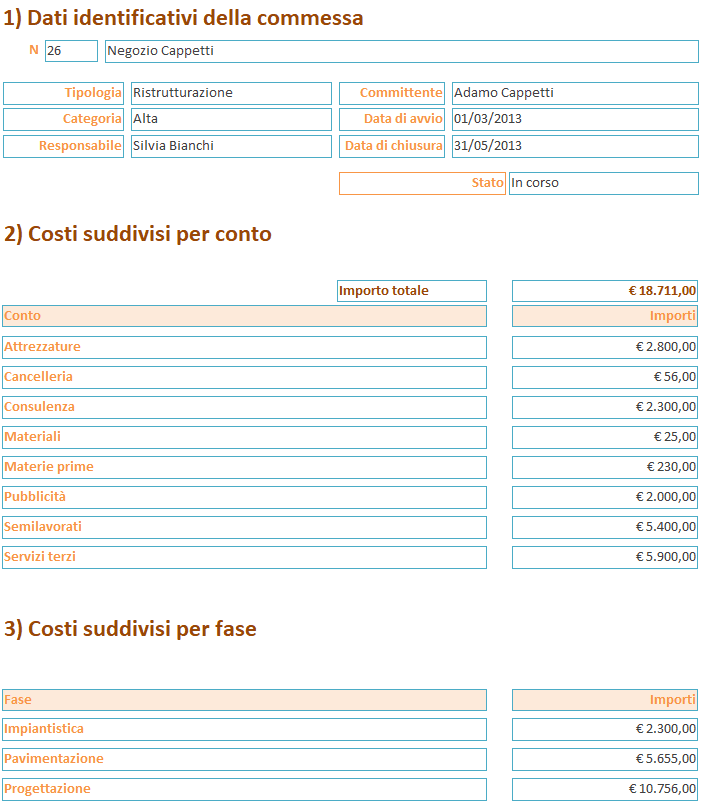Screen dimensions: 706x806
Task: Click the Stato label
Action: [x=422, y=183]
